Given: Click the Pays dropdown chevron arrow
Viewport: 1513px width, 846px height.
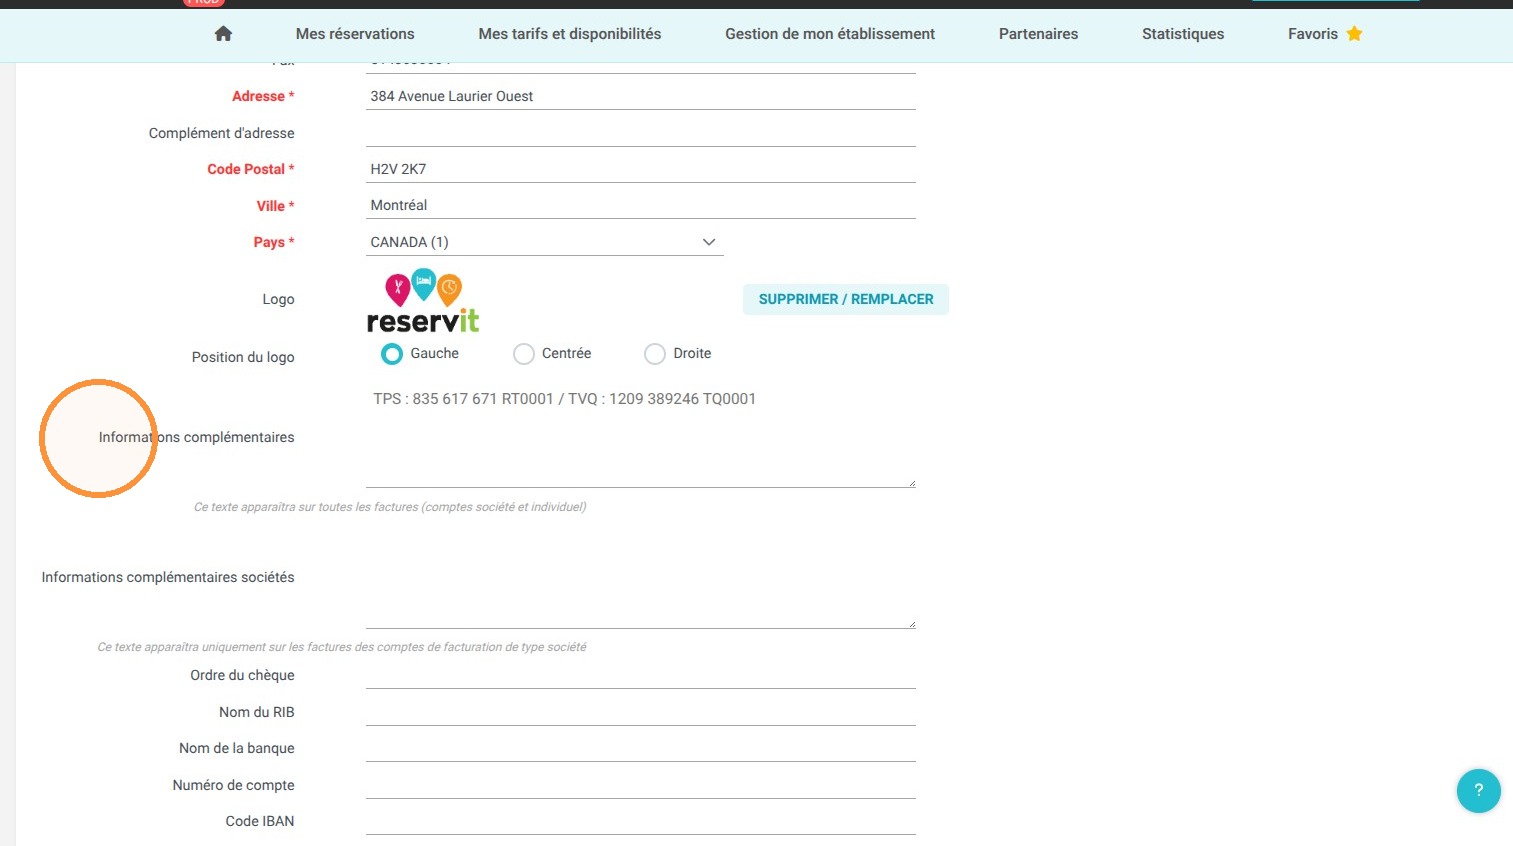Looking at the screenshot, I should point(709,242).
